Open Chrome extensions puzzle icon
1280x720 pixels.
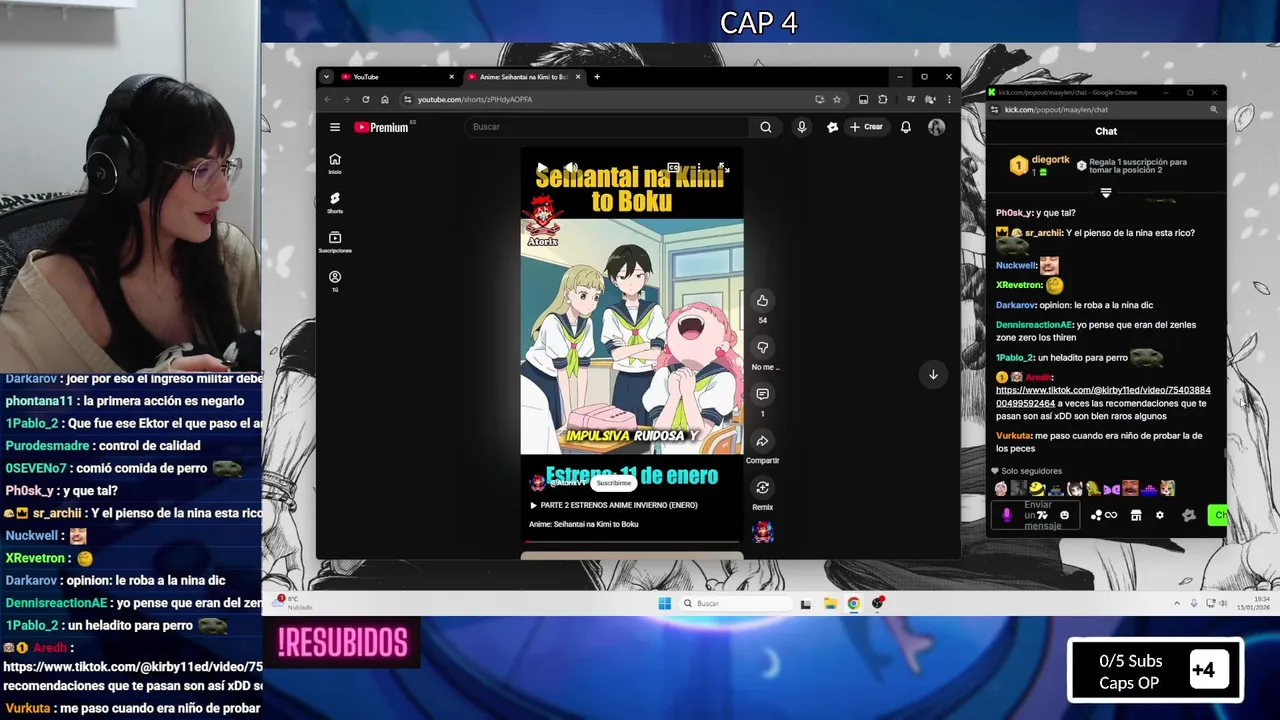[x=883, y=99]
